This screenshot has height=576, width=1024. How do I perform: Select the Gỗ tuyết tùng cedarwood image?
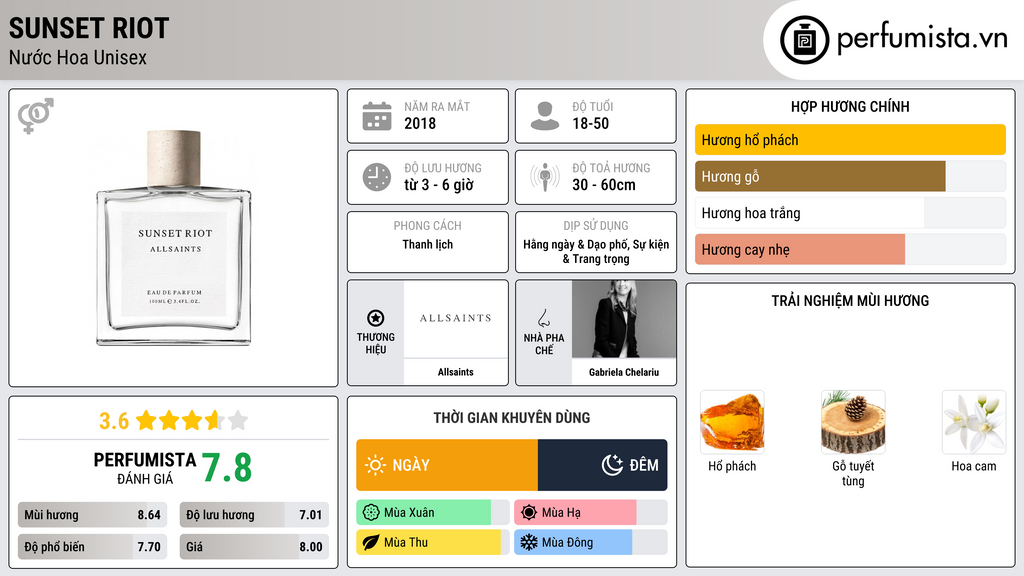(x=853, y=423)
